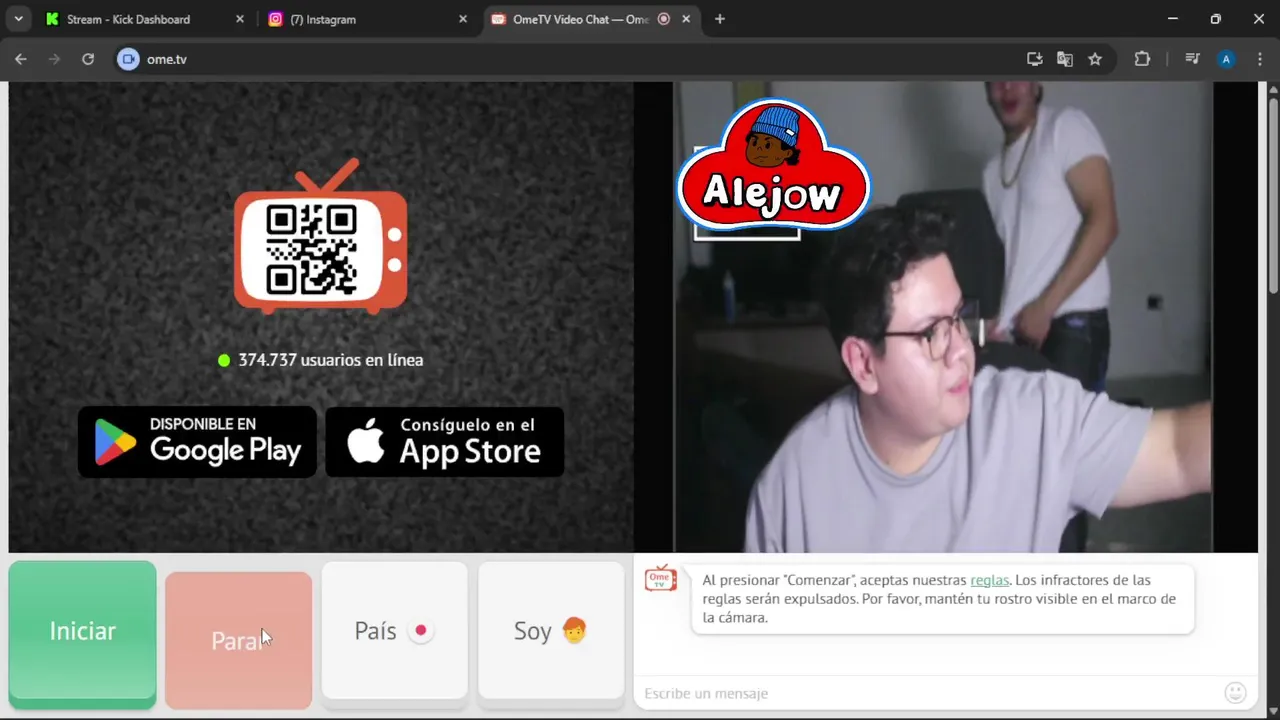This screenshot has height=720, width=1280.
Task: Click the OmeTV logo in chat message
Action: [660, 578]
